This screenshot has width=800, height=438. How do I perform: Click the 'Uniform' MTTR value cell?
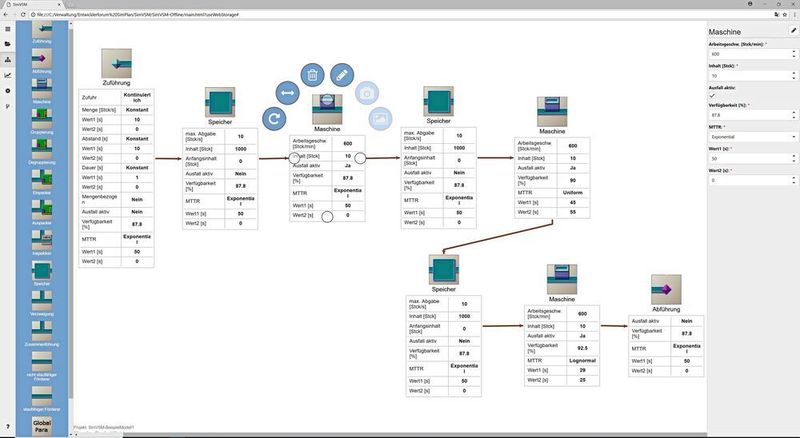pos(573,192)
